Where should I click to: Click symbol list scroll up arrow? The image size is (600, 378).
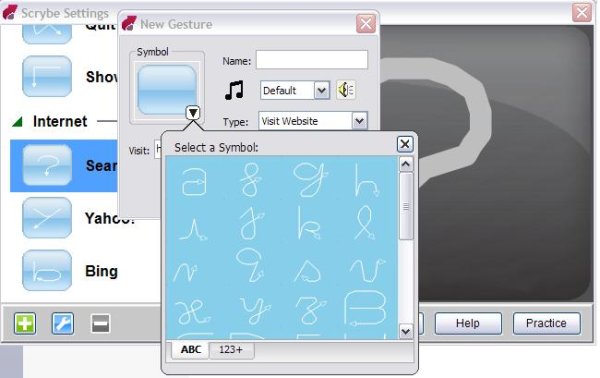click(406, 165)
